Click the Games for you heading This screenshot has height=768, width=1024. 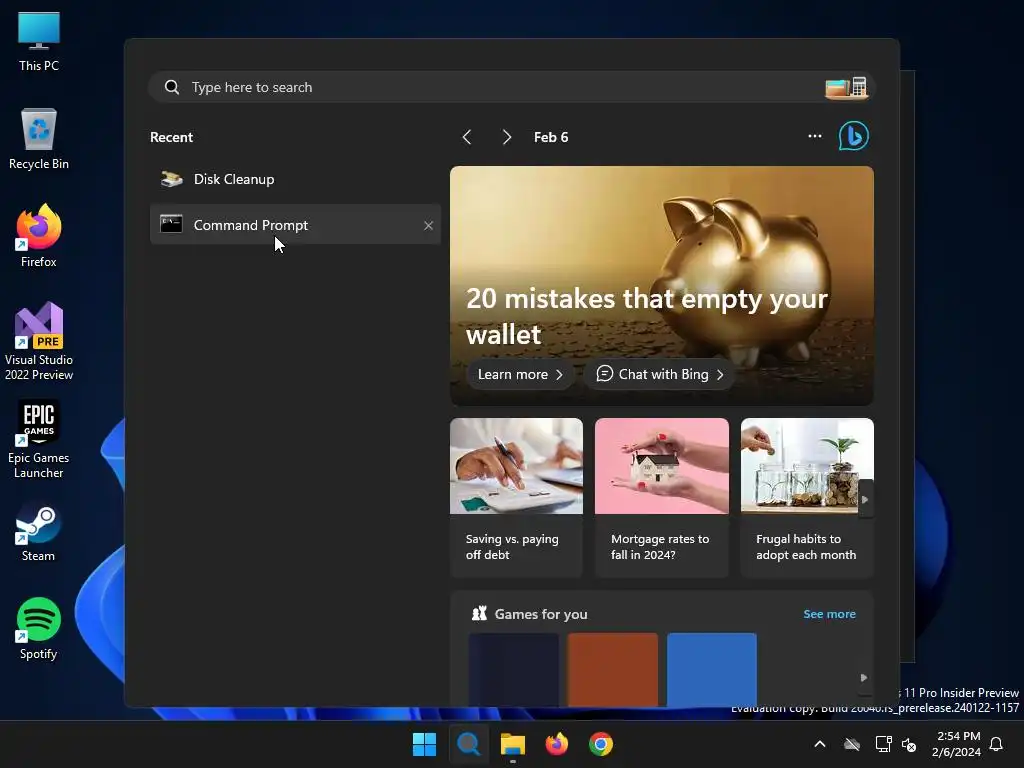[x=541, y=614]
